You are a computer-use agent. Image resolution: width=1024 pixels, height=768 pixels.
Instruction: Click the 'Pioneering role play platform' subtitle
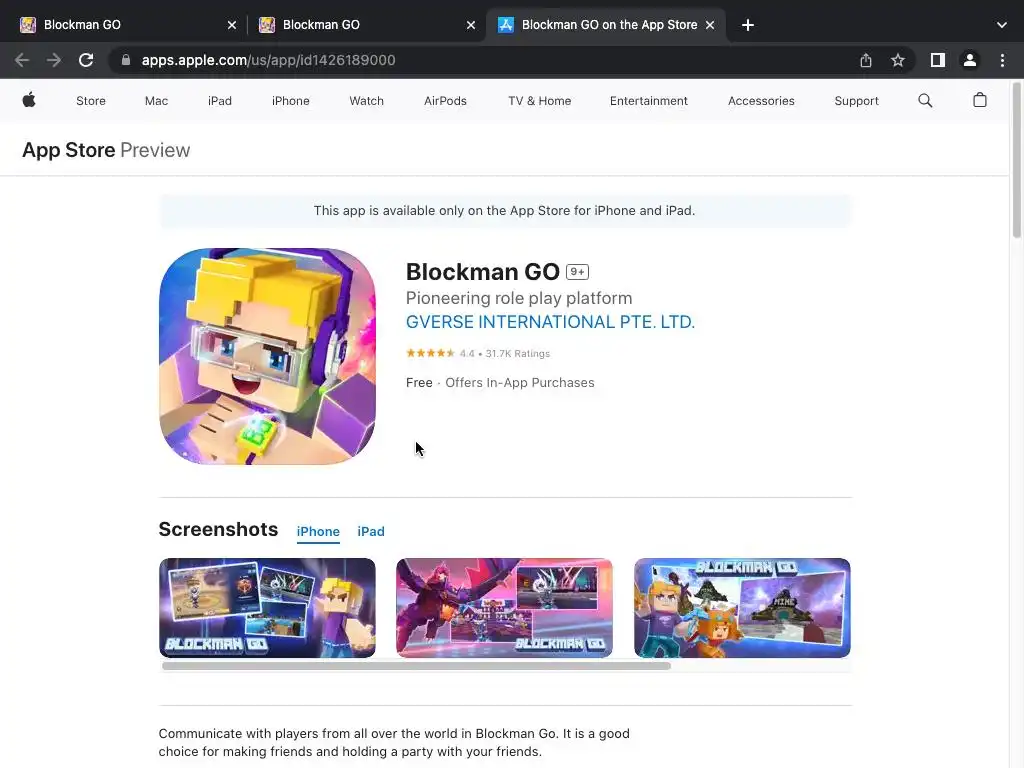coord(519,298)
